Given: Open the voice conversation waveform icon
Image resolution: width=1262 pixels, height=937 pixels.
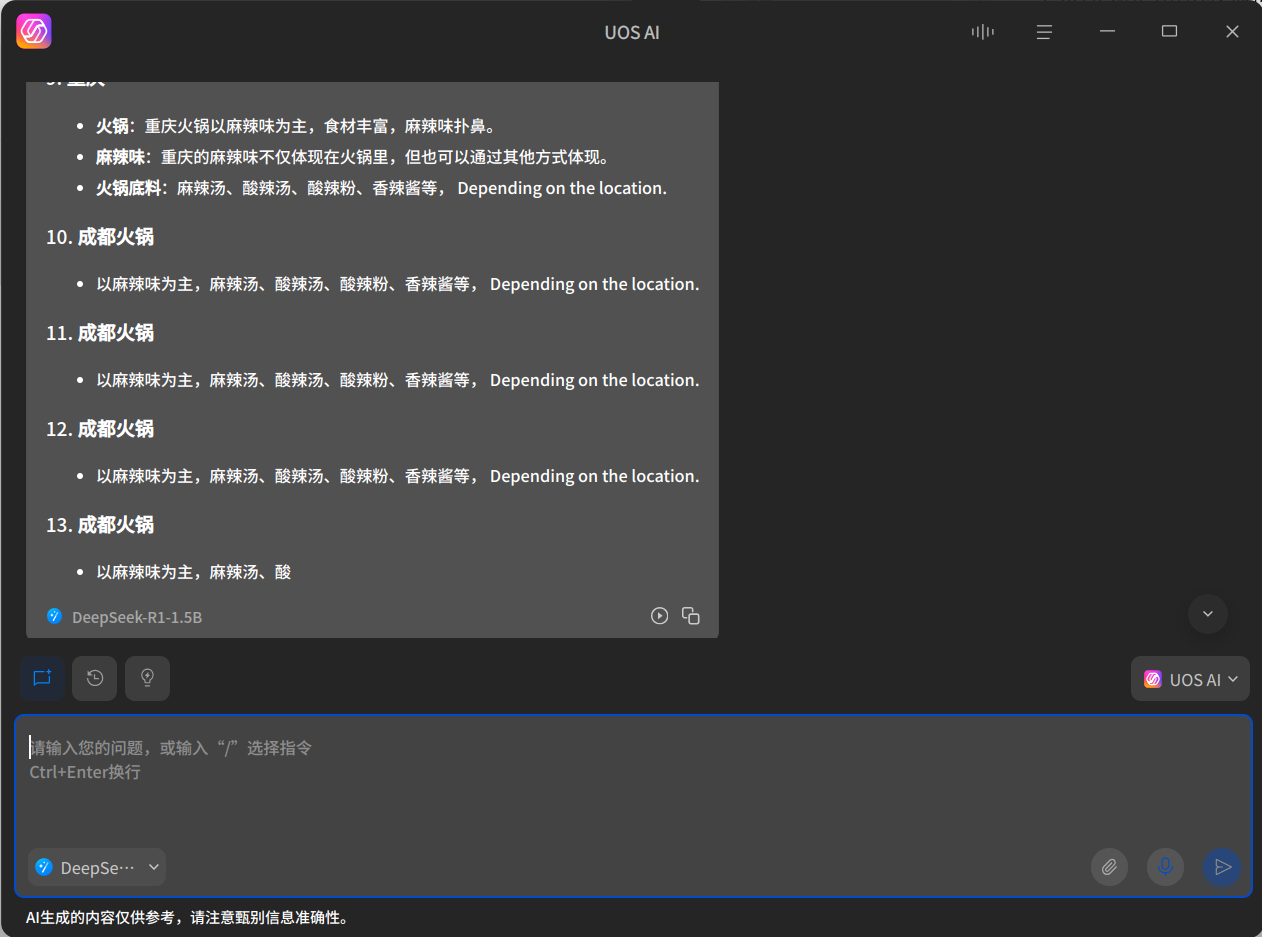Looking at the screenshot, I should [x=982, y=32].
